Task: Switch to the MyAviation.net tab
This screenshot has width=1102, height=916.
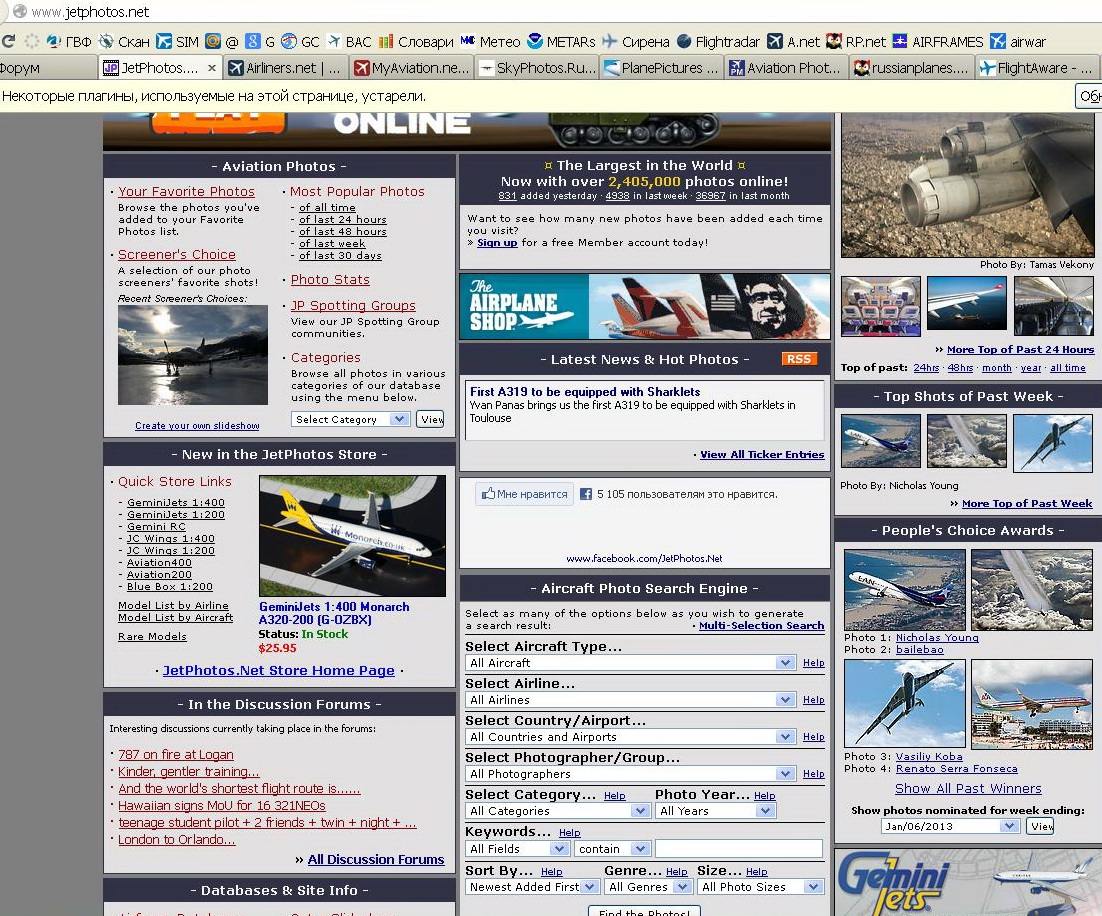Action: [x=411, y=67]
